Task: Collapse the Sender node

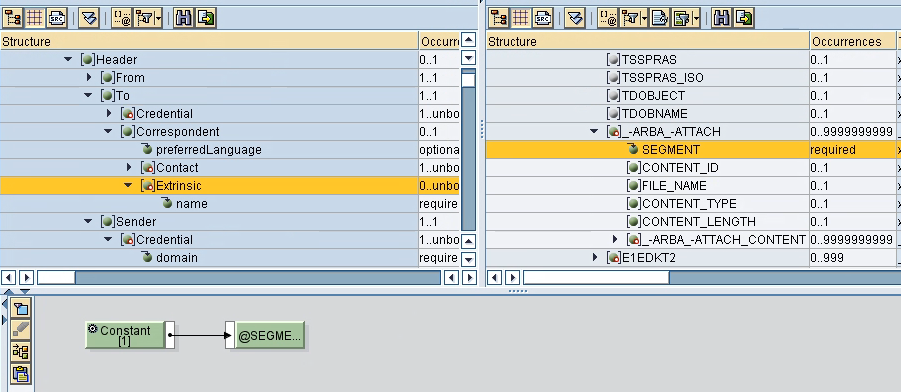Action: coord(88,221)
